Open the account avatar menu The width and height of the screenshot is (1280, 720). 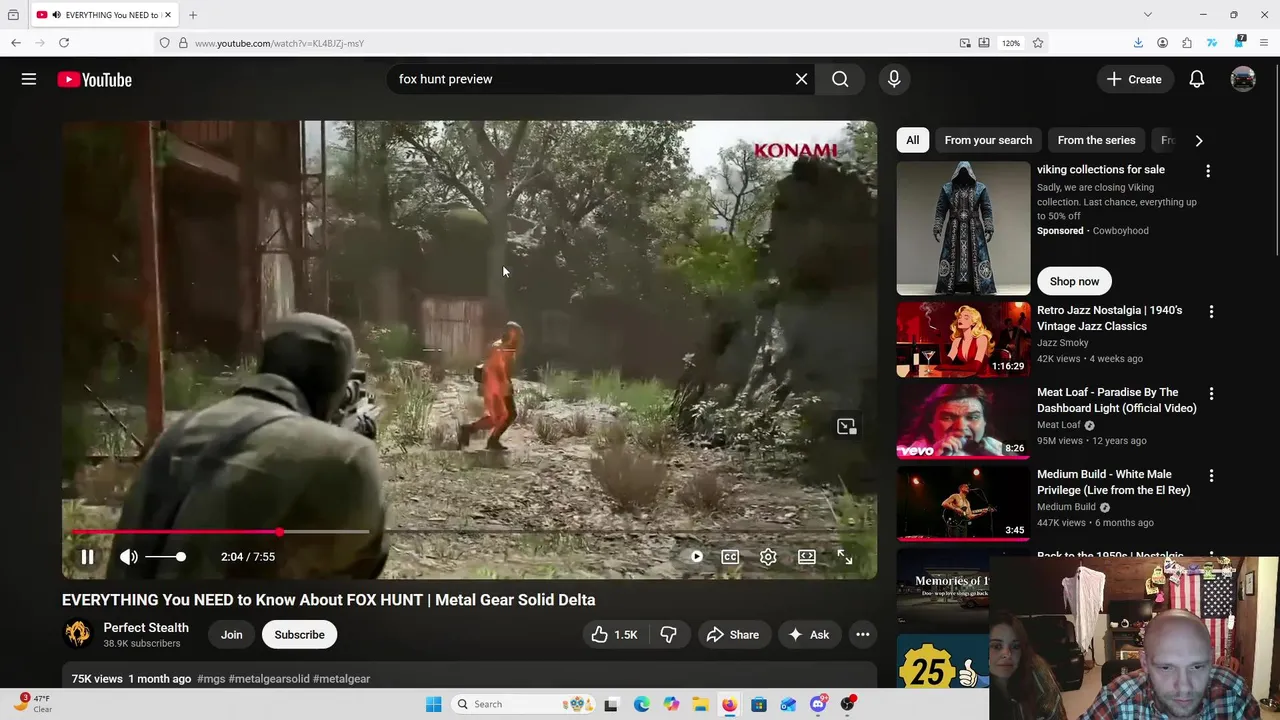pyautogui.click(x=1243, y=79)
